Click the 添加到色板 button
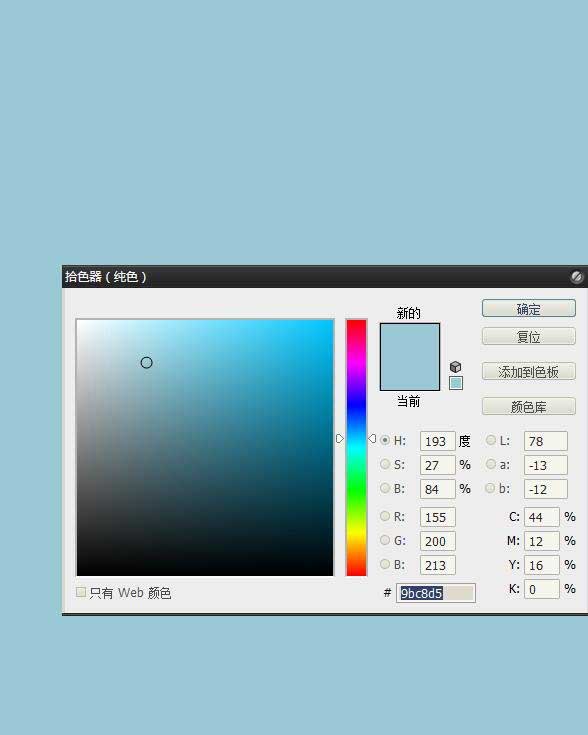Image resolution: width=588 pixels, height=735 pixels. point(528,372)
